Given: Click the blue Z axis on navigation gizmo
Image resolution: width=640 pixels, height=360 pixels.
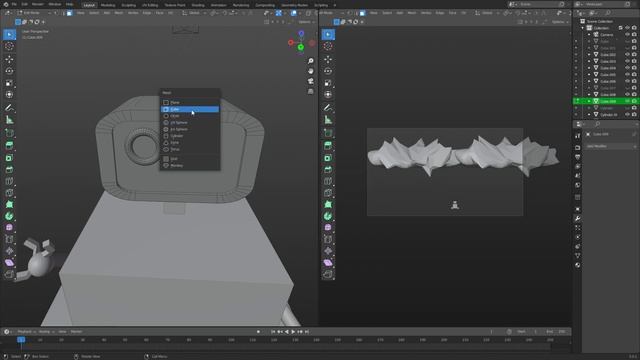Looking at the screenshot, I should click(301, 33).
